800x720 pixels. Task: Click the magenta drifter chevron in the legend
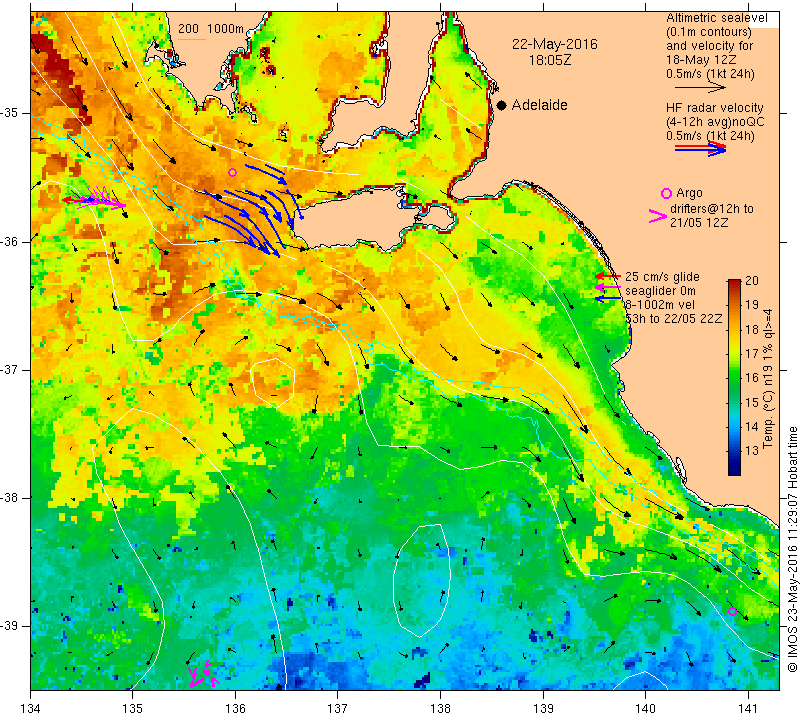(657, 216)
